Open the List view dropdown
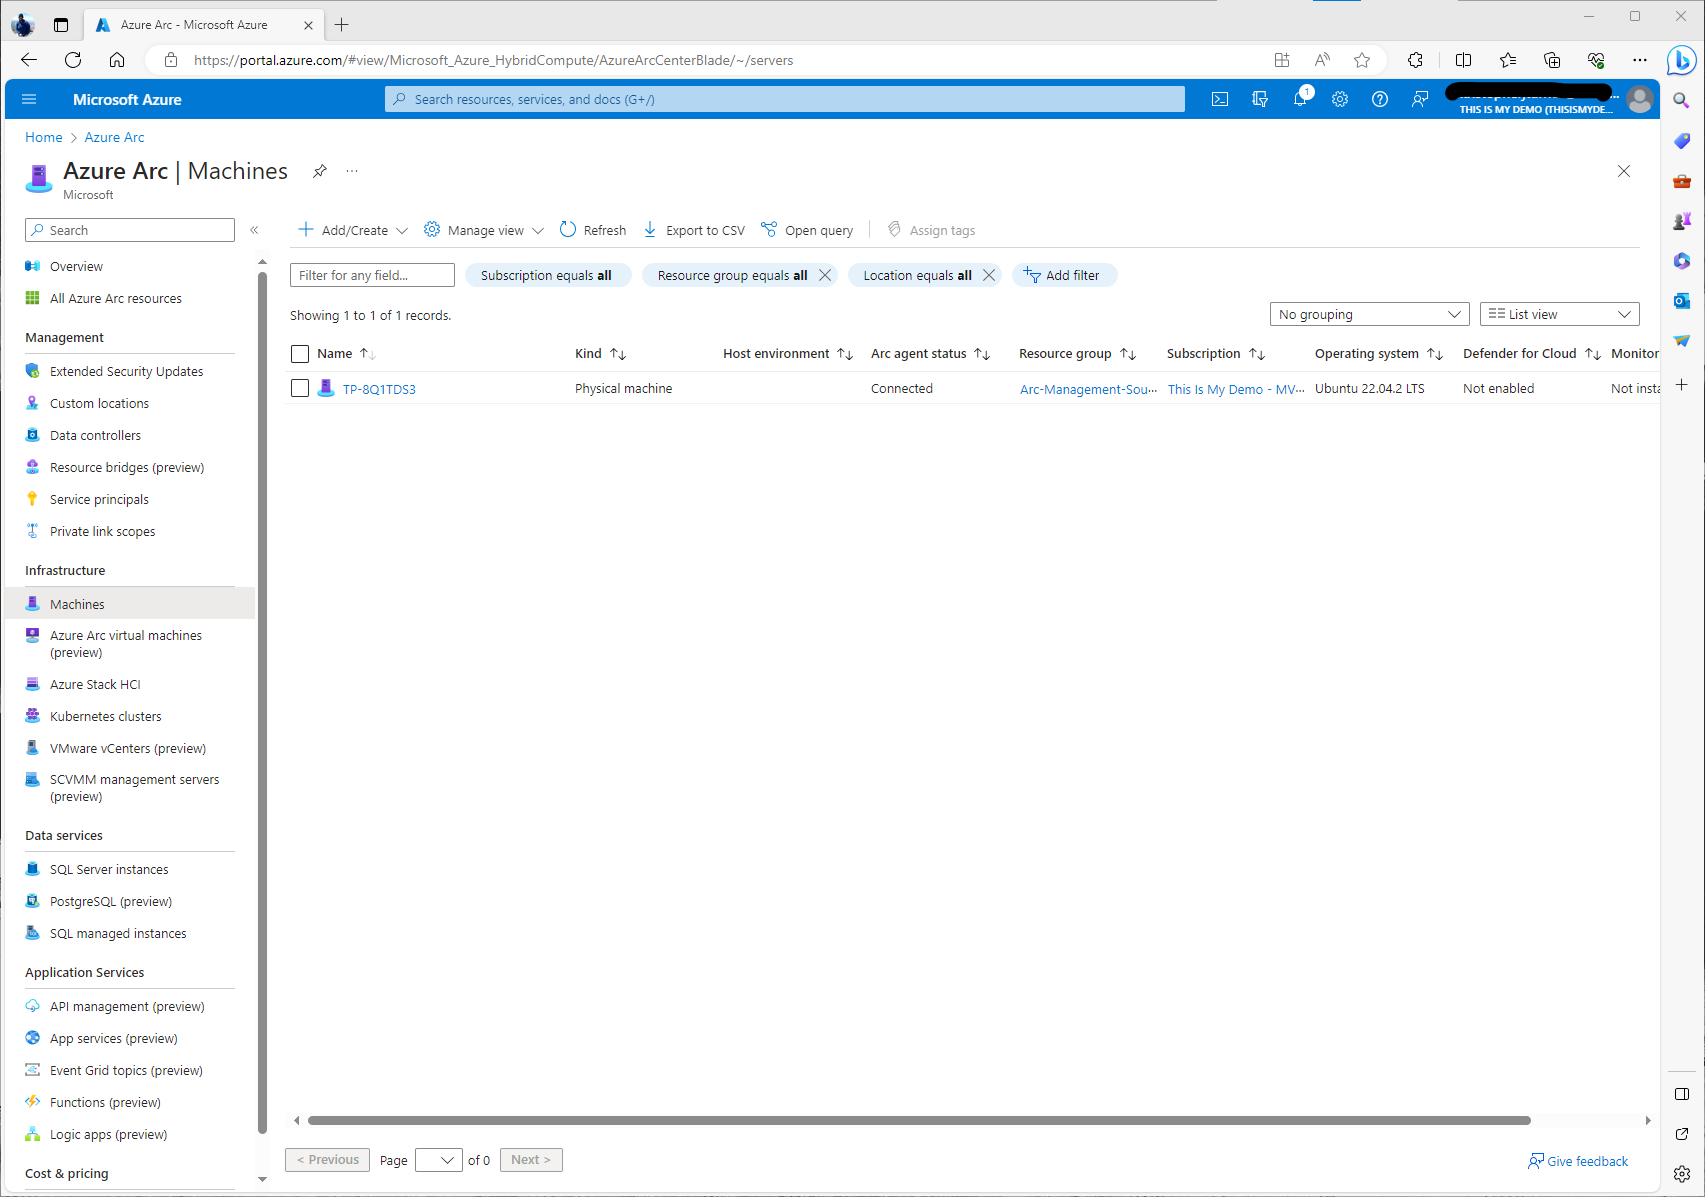 1559,314
